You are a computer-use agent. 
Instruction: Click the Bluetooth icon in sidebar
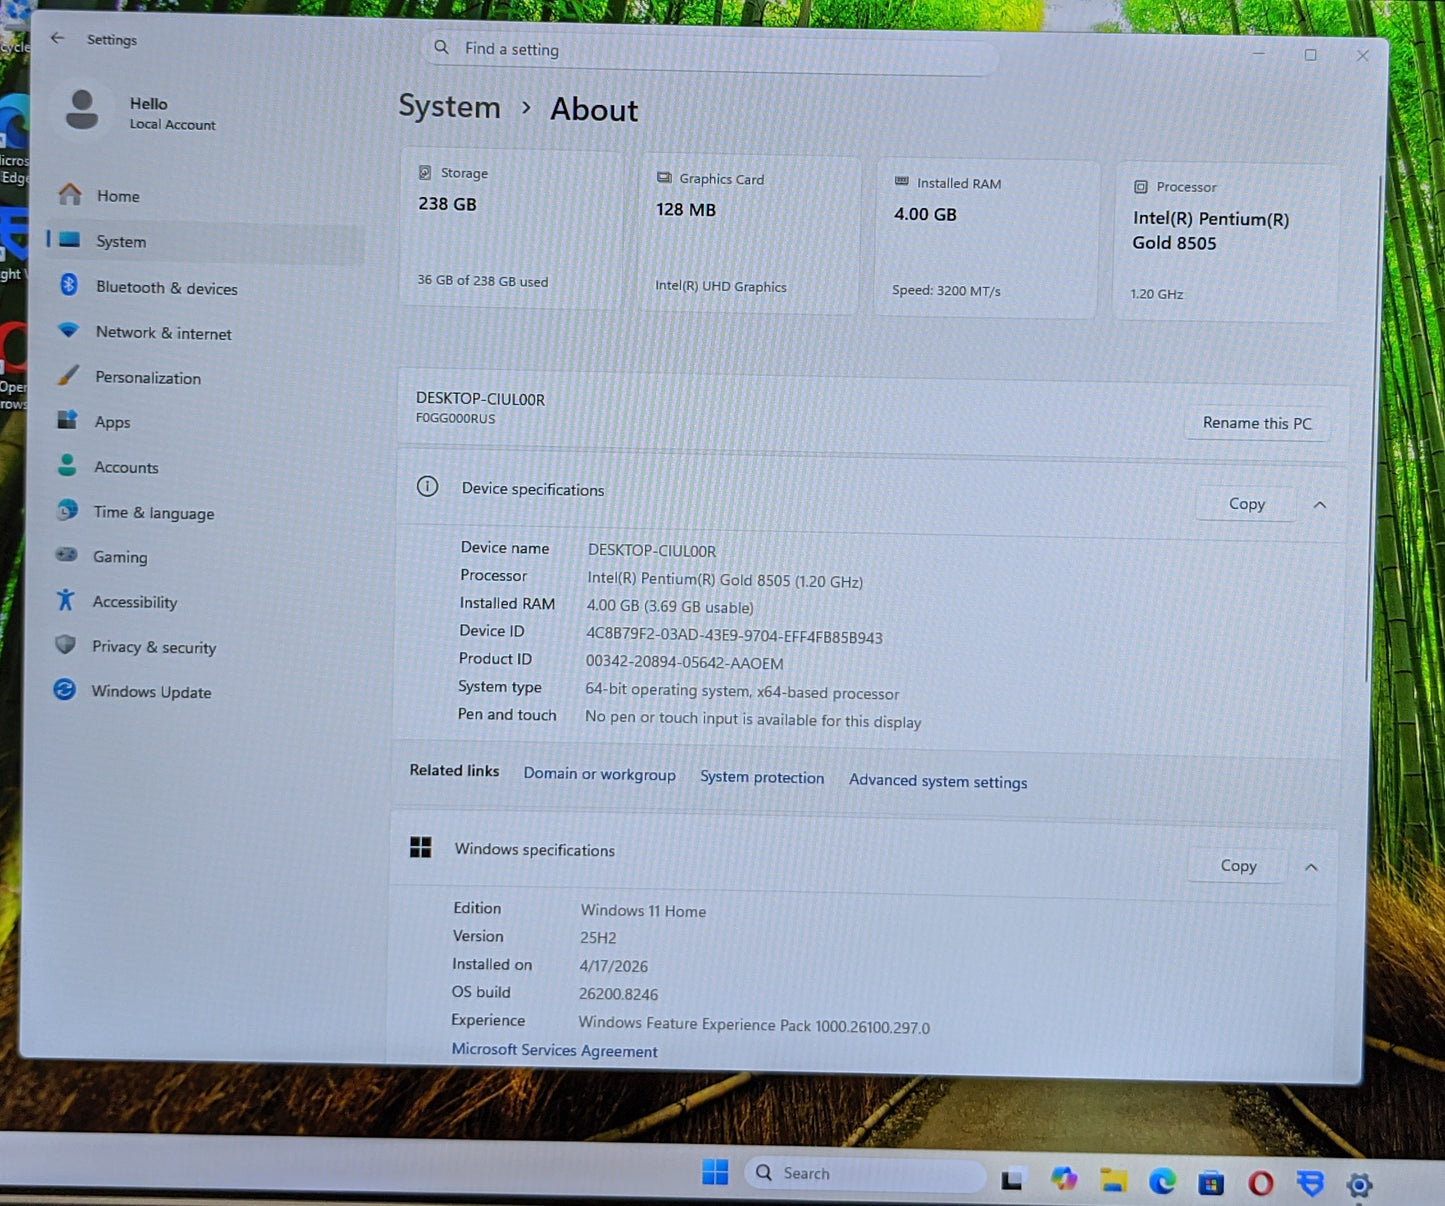point(69,284)
